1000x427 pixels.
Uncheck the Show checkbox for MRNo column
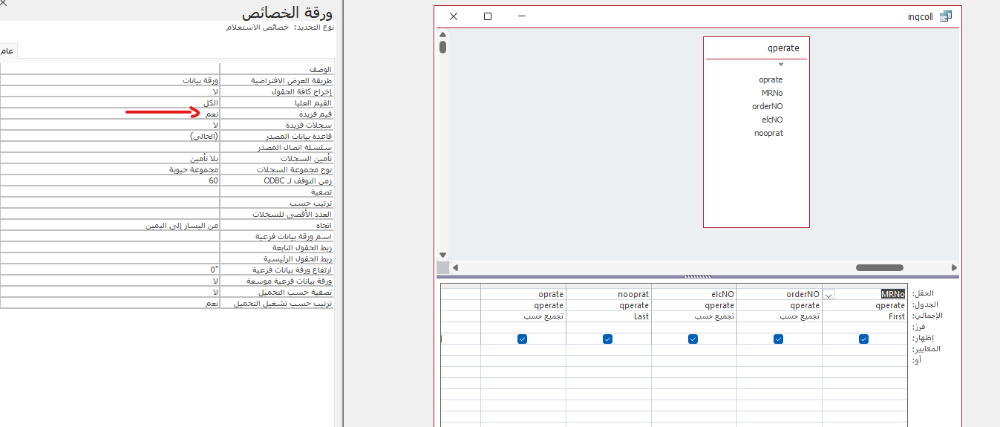(863, 339)
